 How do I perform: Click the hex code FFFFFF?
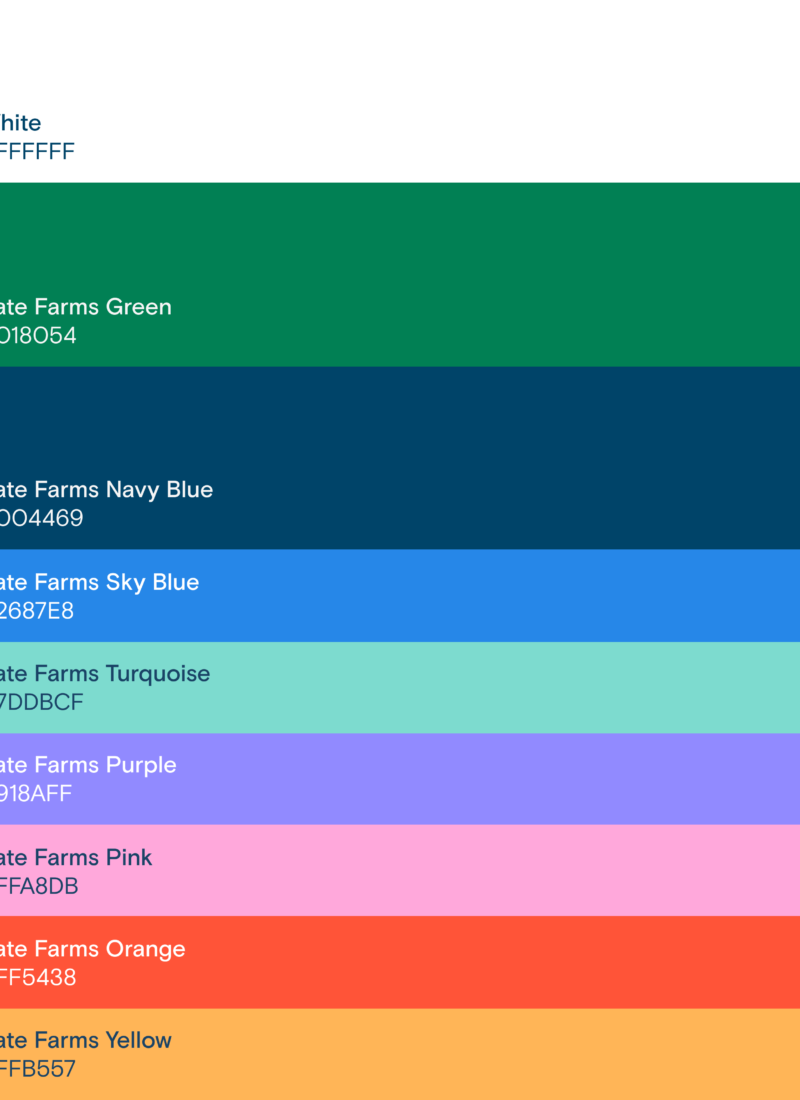(x=37, y=151)
